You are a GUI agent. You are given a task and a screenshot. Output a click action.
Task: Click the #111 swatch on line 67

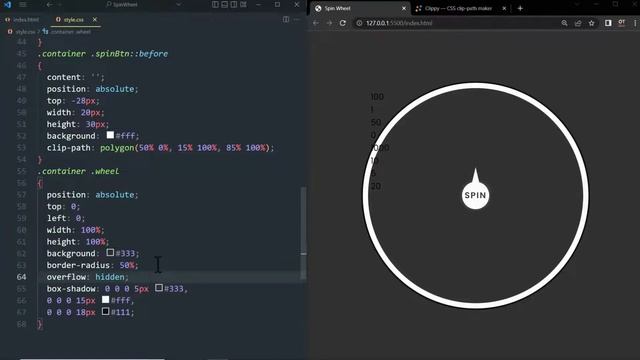coord(105,311)
